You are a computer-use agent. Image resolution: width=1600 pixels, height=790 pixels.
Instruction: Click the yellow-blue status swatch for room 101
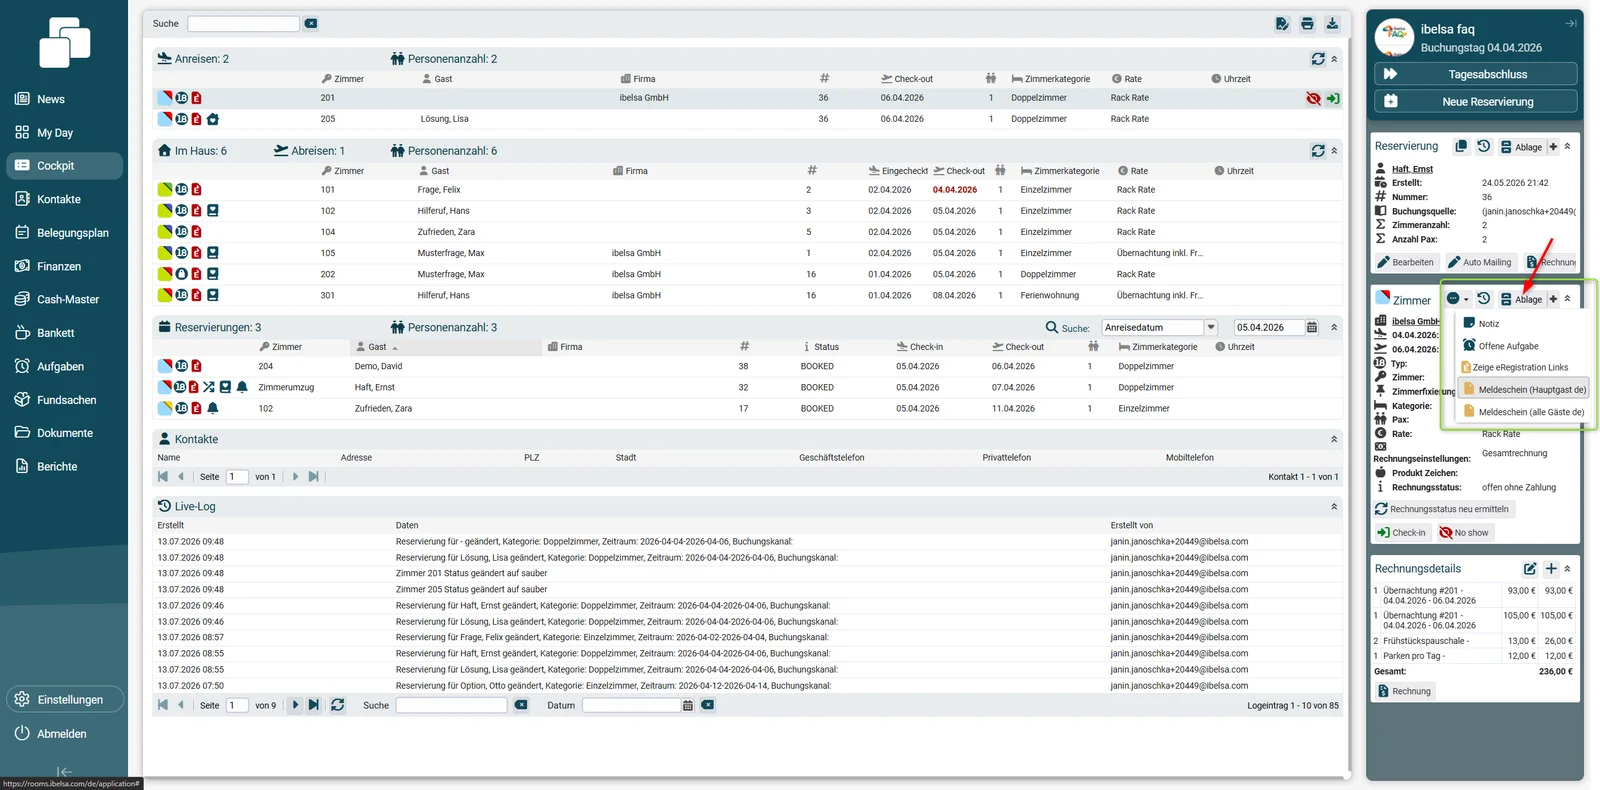pos(165,189)
